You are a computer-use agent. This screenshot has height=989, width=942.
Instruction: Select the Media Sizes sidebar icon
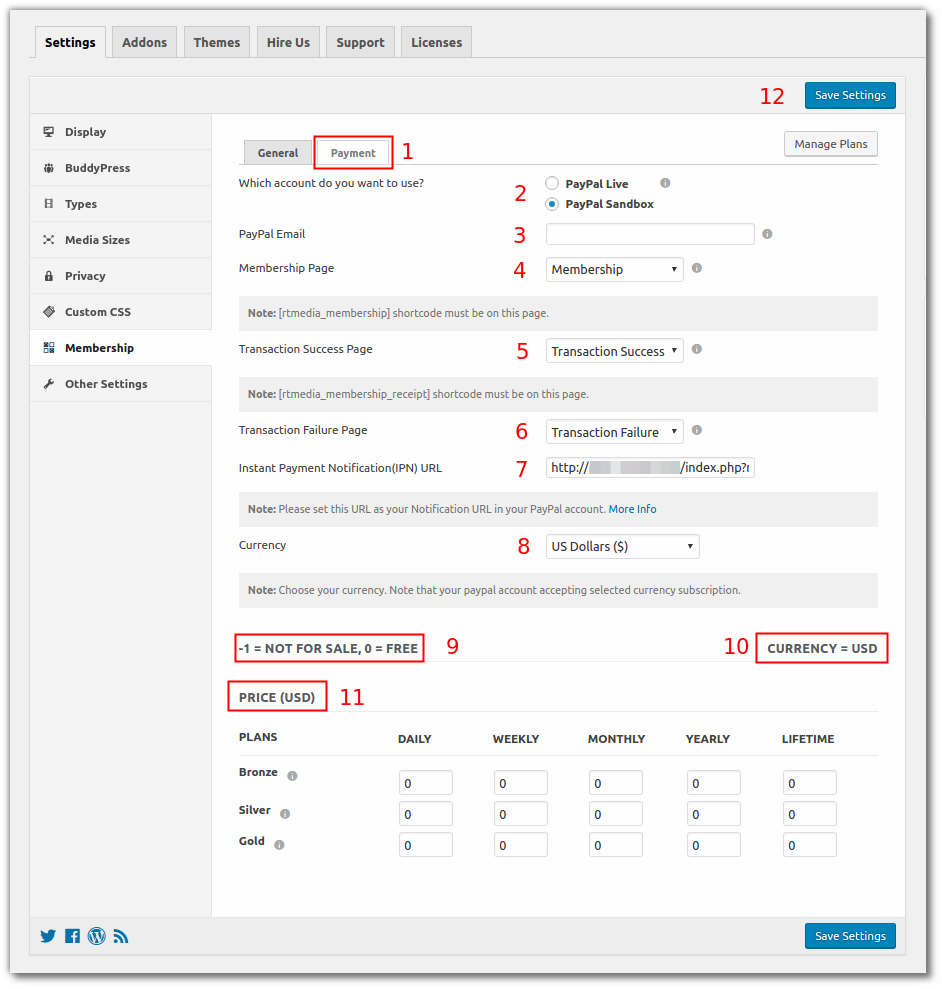click(48, 239)
